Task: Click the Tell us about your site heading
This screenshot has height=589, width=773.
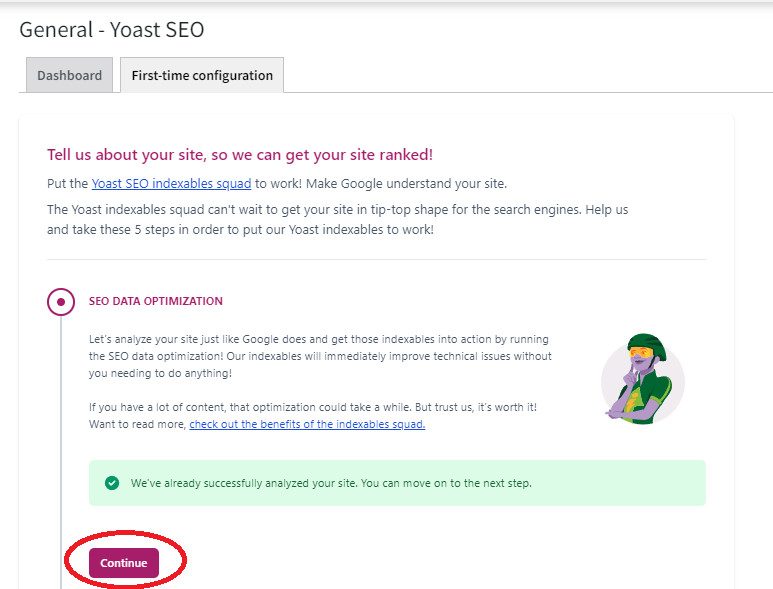Action: tap(240, 155)
